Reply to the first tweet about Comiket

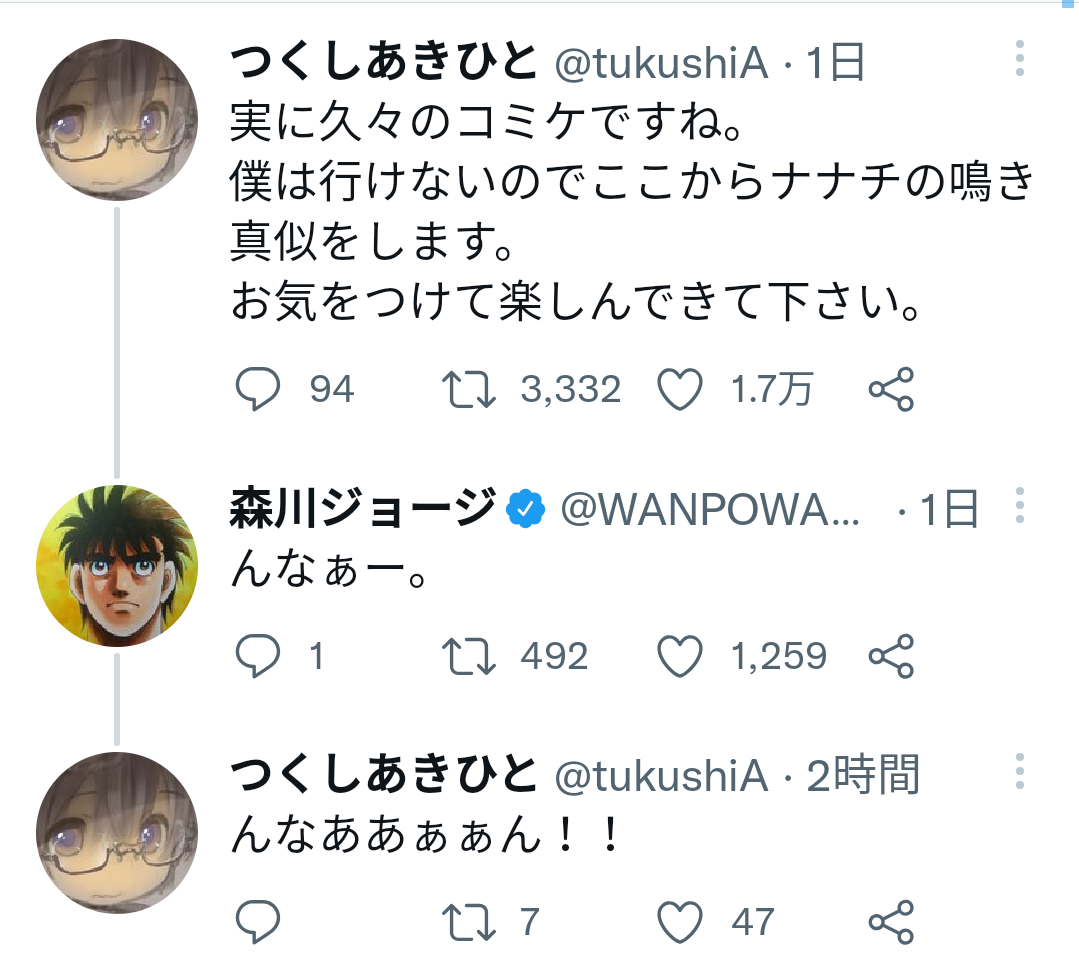[258, 389]
